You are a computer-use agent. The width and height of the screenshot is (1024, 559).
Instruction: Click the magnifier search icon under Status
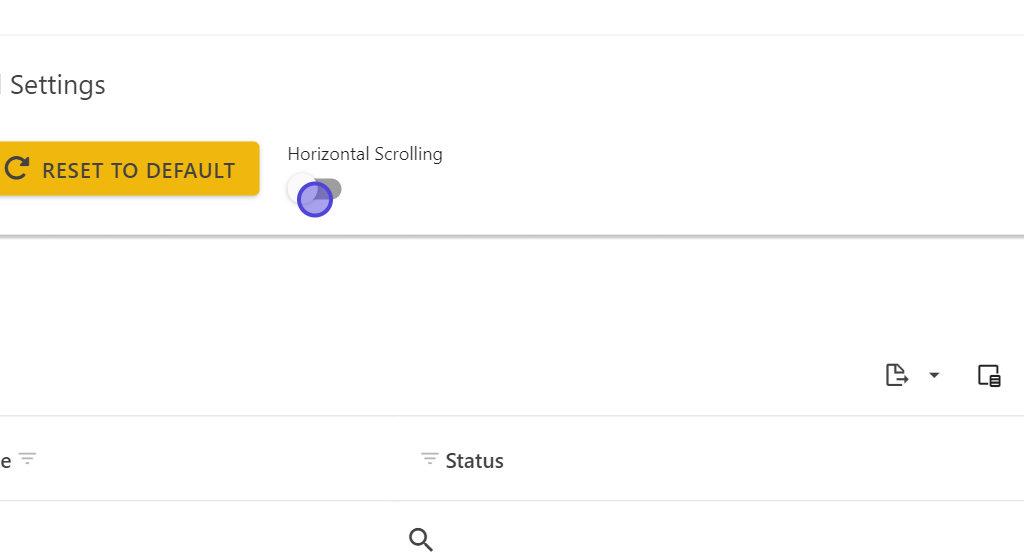click(421, 539)
